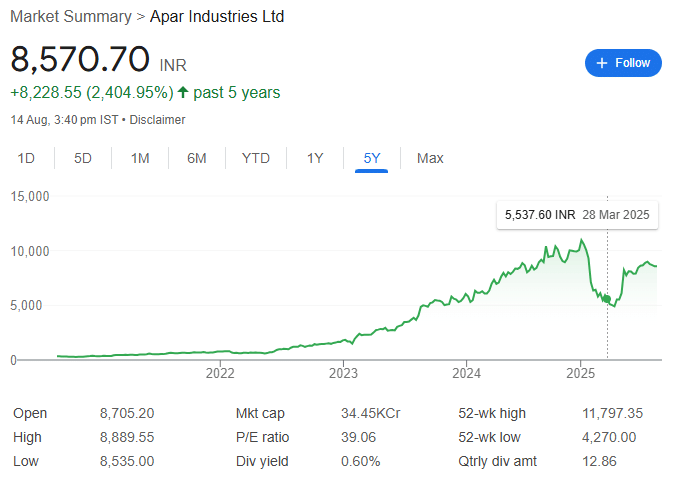Screen dimensions: 678x490
Task: Switch to the Max range tab
Action: pyautogui.click(x=430, y=158)
